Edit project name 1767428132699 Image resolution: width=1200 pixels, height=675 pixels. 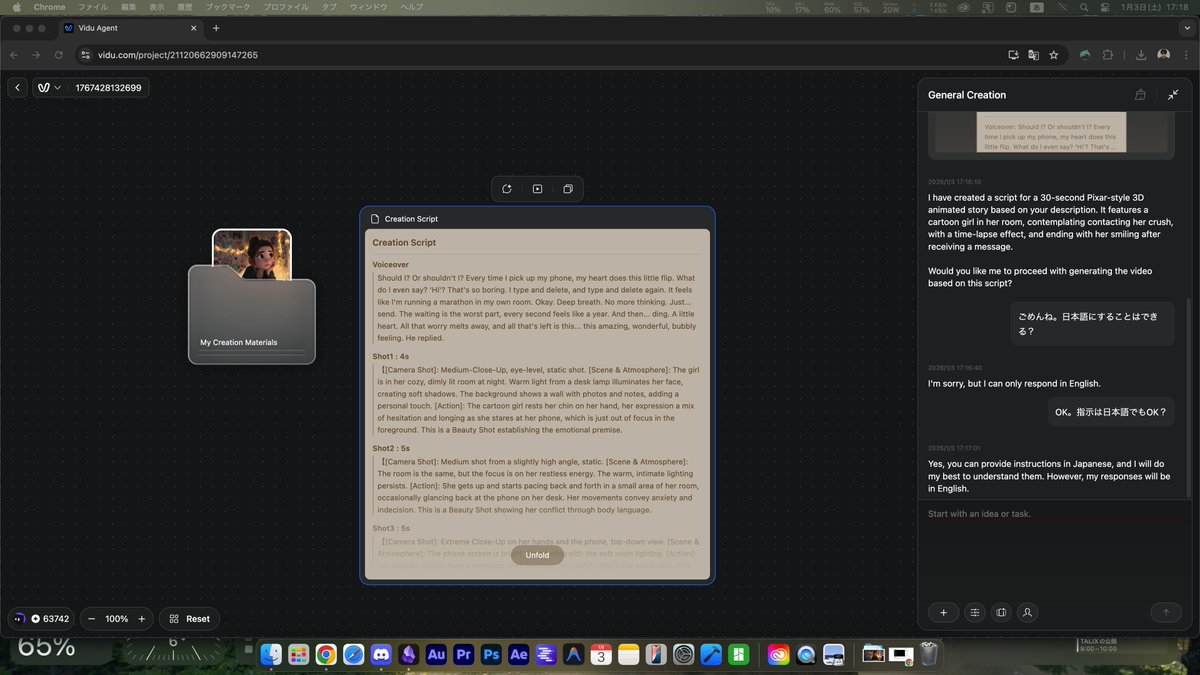coord(109,88)
